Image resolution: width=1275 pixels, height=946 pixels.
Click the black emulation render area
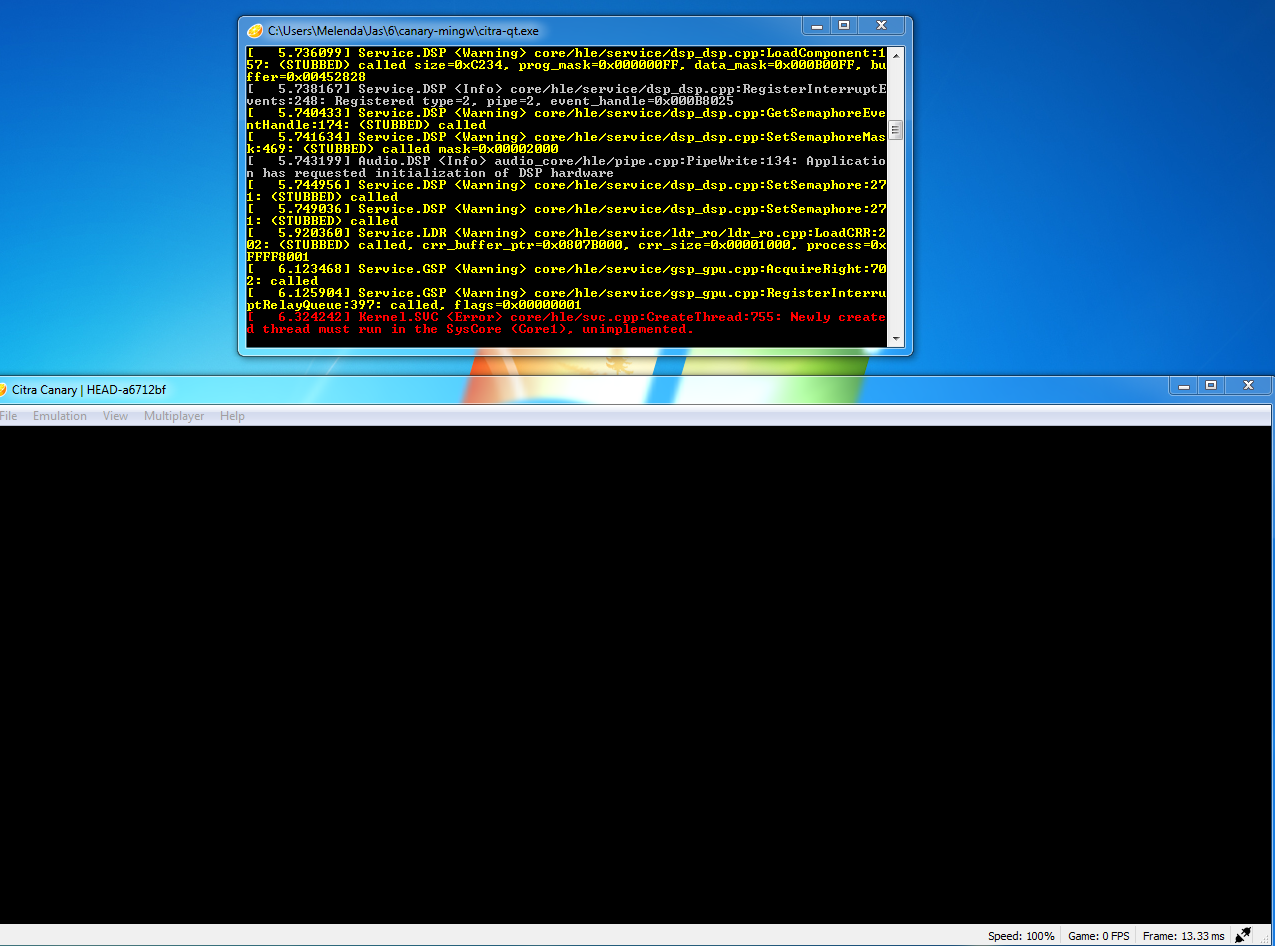tap(637, 675)
